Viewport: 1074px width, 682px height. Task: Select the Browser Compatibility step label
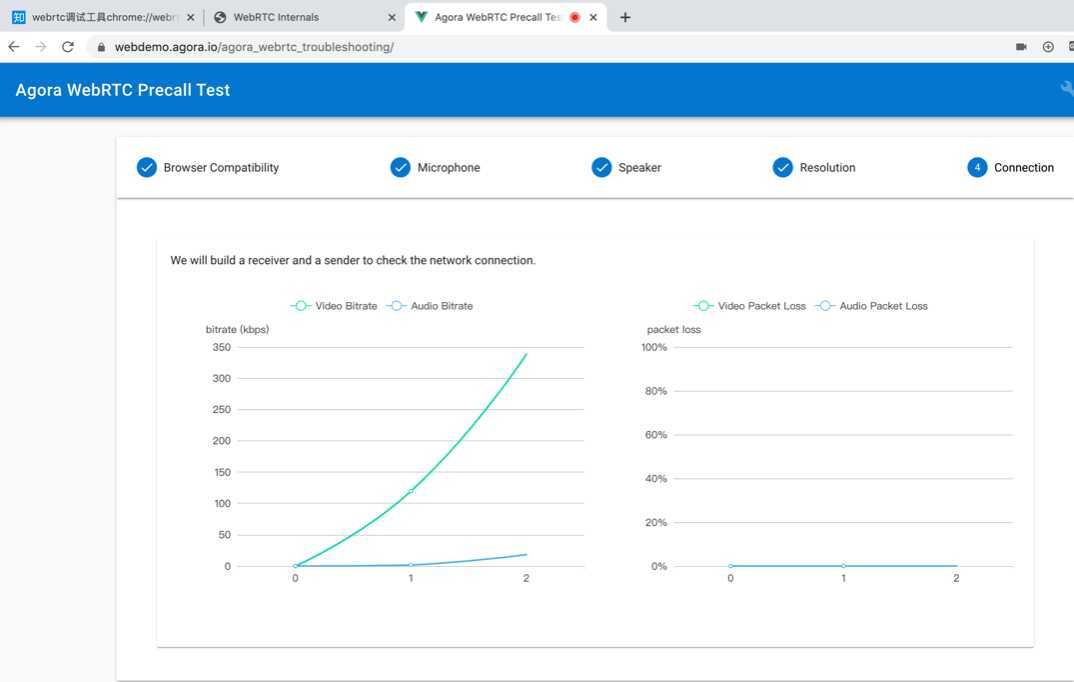click(x=221, y=168)
